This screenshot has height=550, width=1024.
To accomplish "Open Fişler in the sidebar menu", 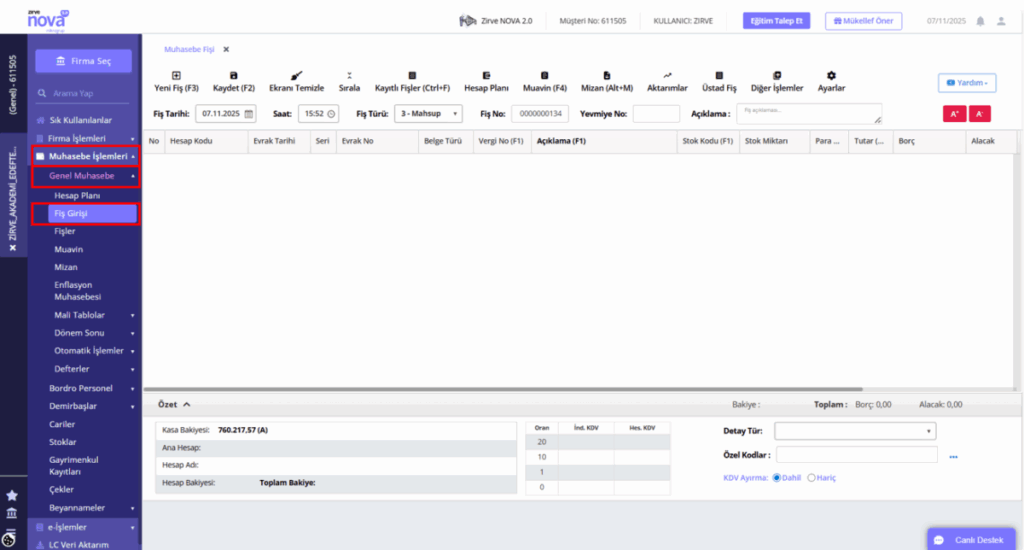I will point(65,231).
